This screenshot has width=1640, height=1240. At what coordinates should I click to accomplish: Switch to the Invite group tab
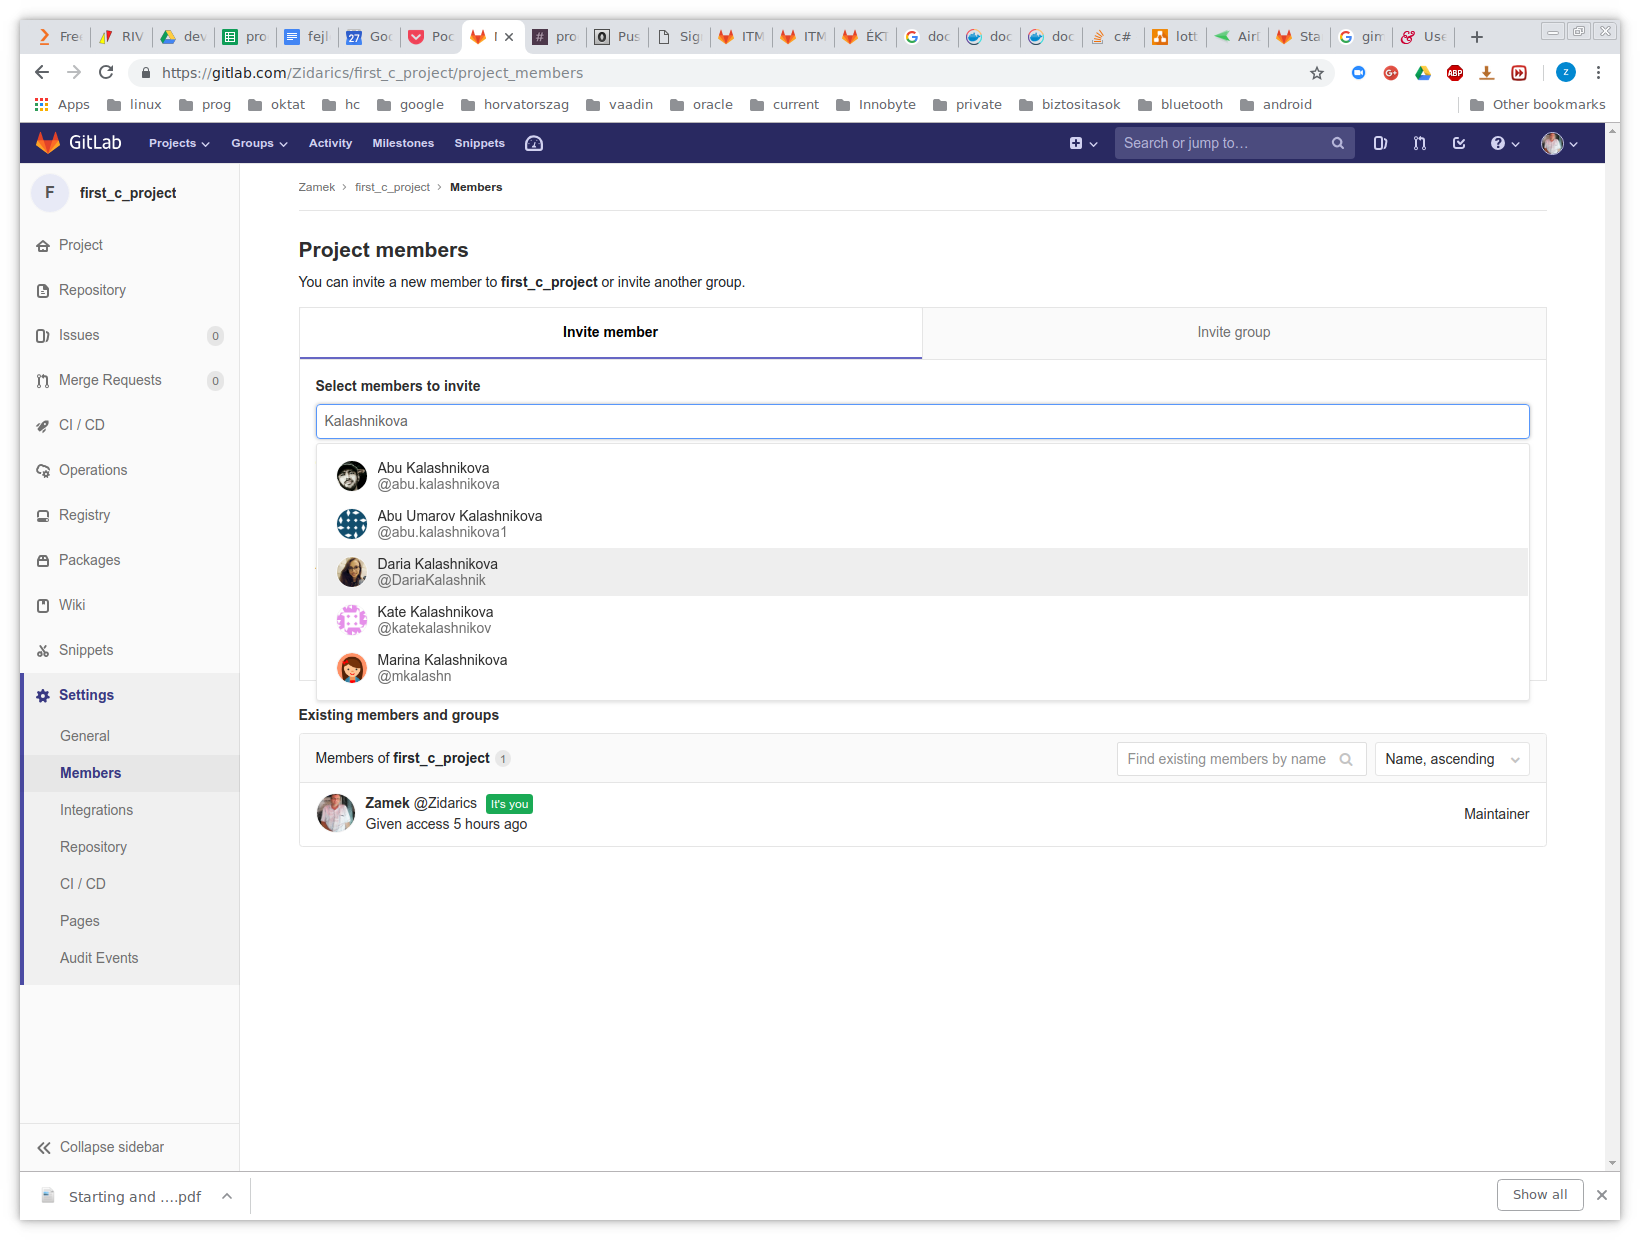pyautogui.click(x=1233, y=332)
